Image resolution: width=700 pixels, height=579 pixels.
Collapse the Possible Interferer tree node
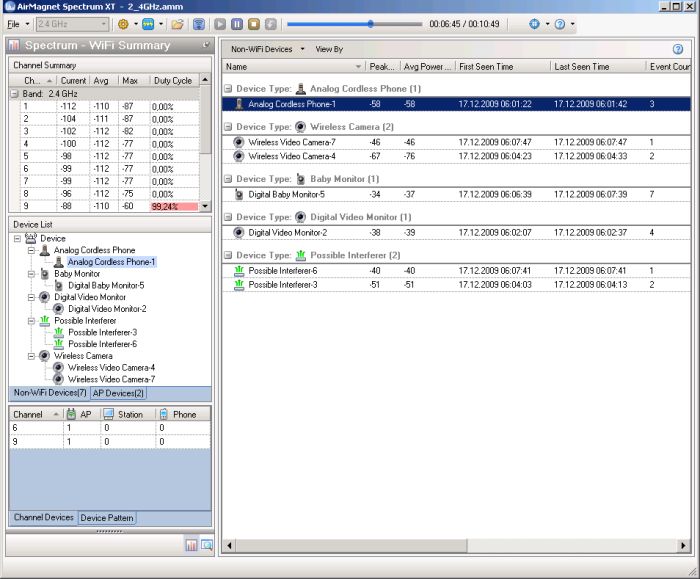pyautogui.click(x=31, y=321)
